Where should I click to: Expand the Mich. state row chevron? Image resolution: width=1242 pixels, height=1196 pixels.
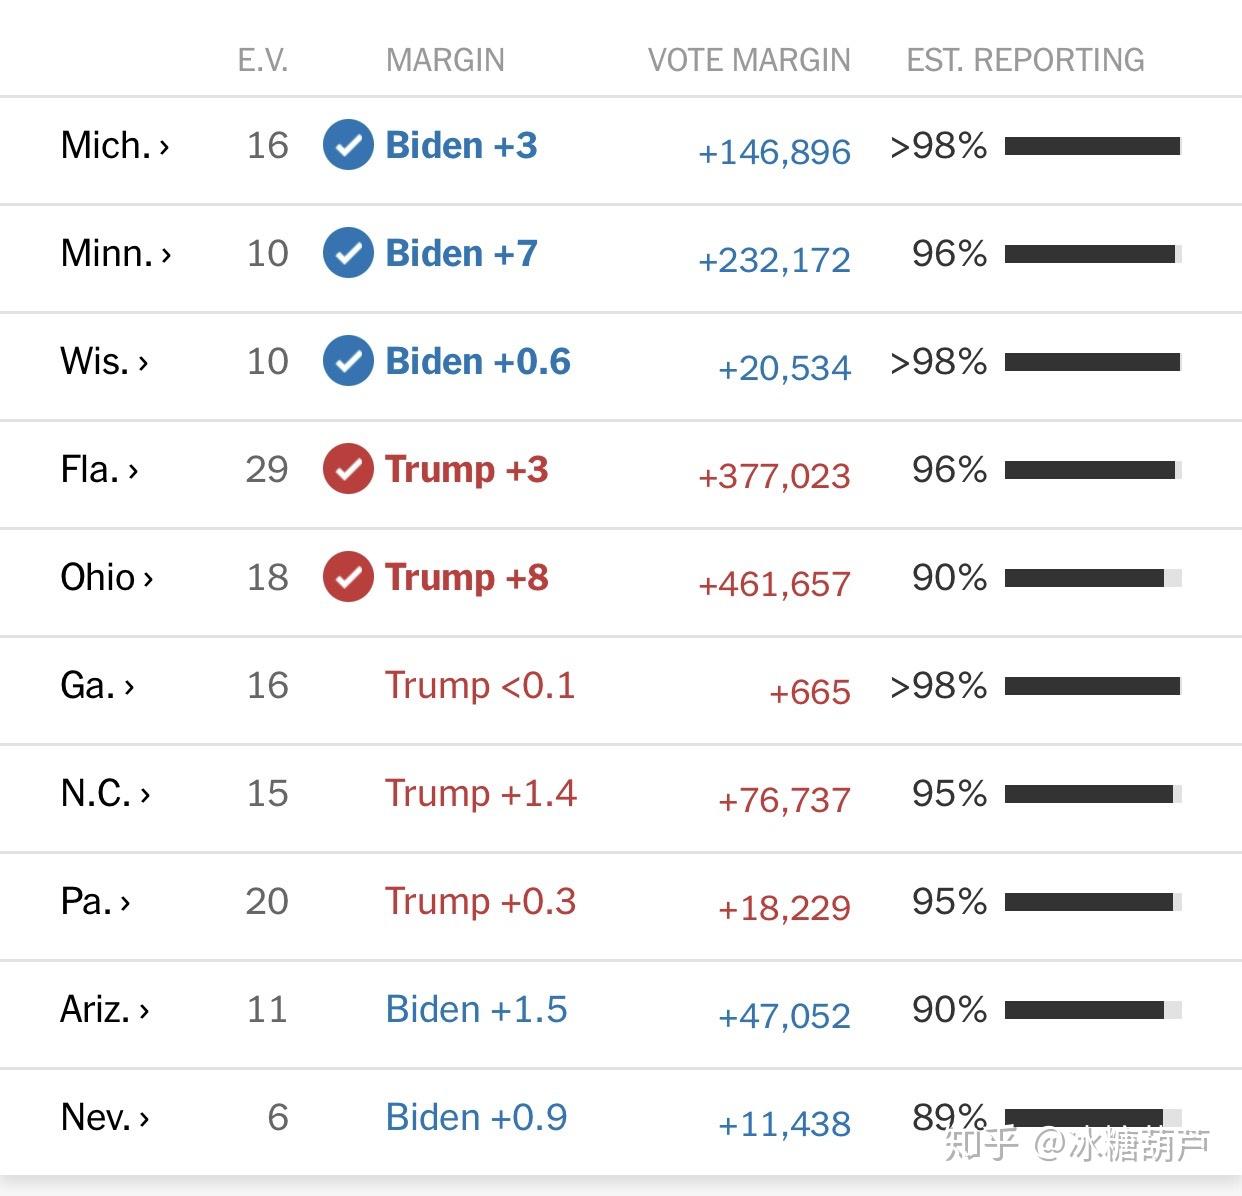(165, 147)
